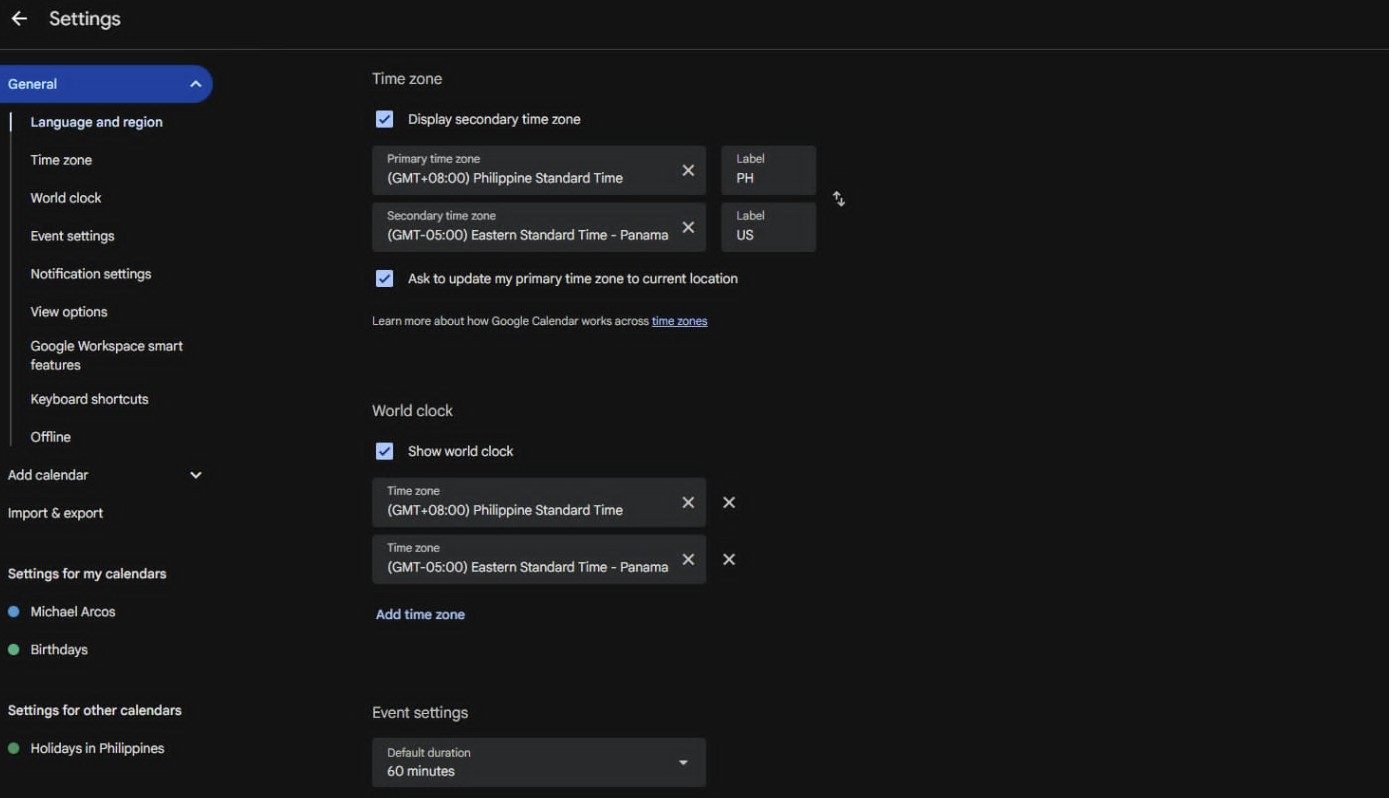The height and width of the screenshot is (798, 1389).
Task: Clear the secondary time zone field
Action: click(688, 227)
